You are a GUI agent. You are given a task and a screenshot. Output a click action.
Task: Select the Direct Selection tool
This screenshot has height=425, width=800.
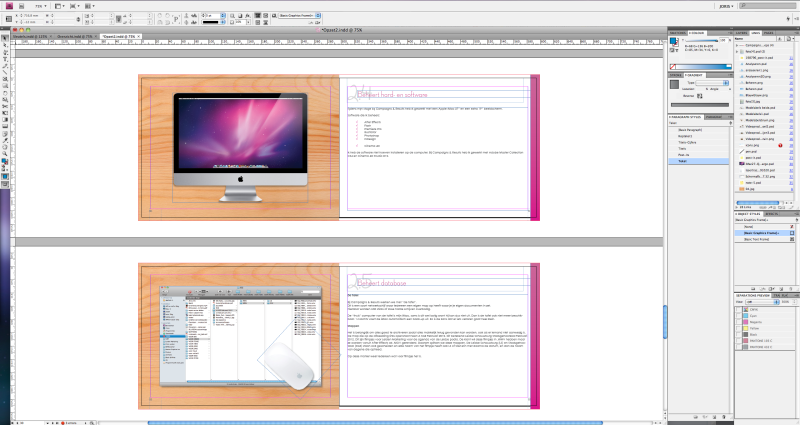(x=5, y=45)
